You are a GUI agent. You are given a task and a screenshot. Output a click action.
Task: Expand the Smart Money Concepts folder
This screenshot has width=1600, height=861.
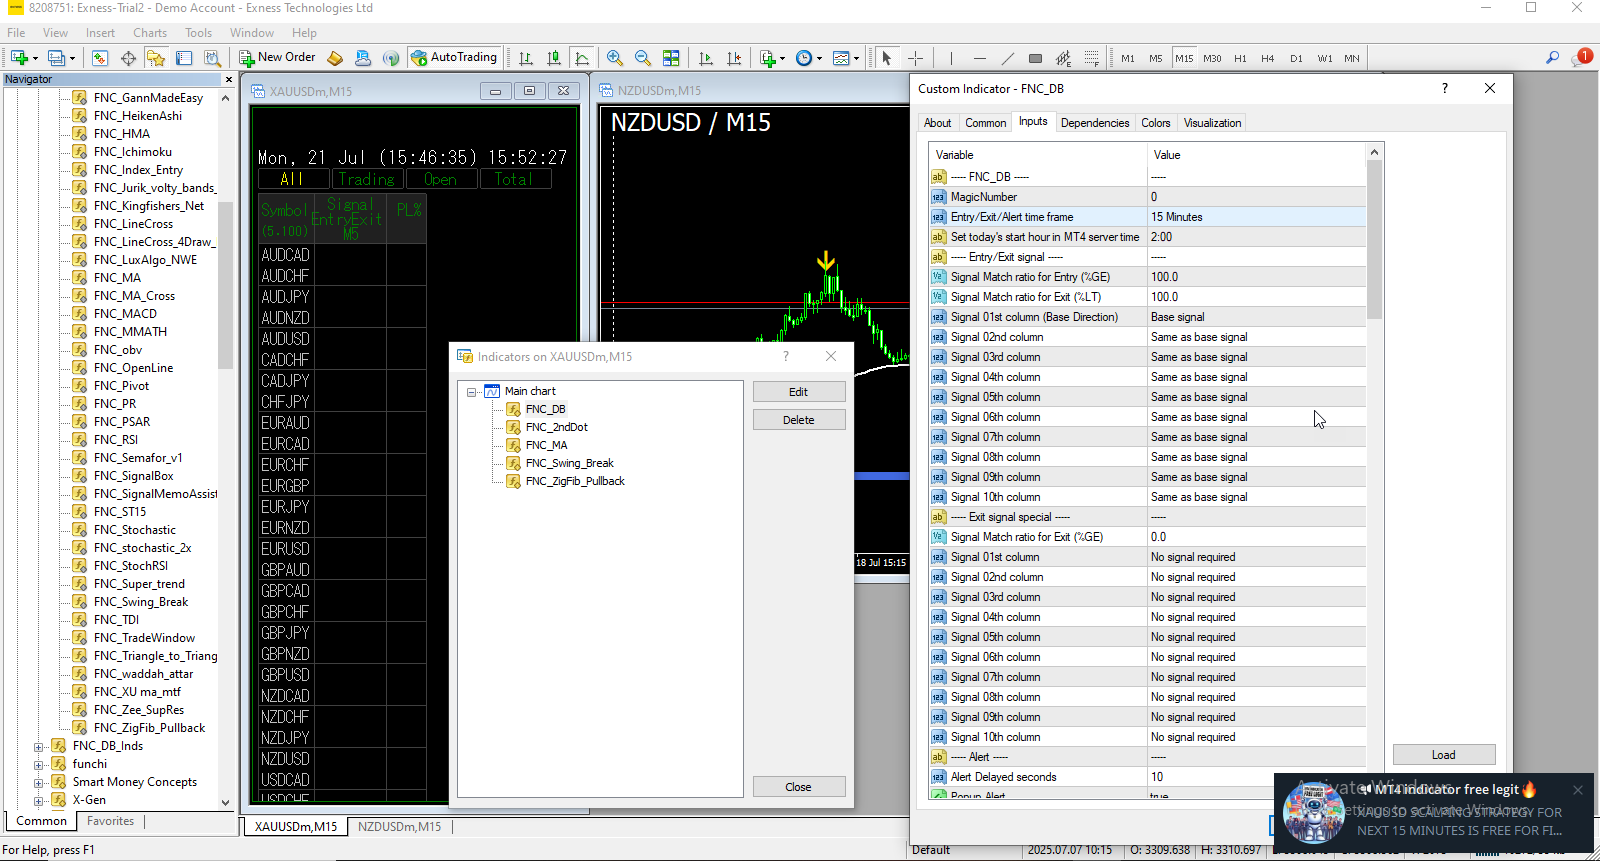coord(39,782)
